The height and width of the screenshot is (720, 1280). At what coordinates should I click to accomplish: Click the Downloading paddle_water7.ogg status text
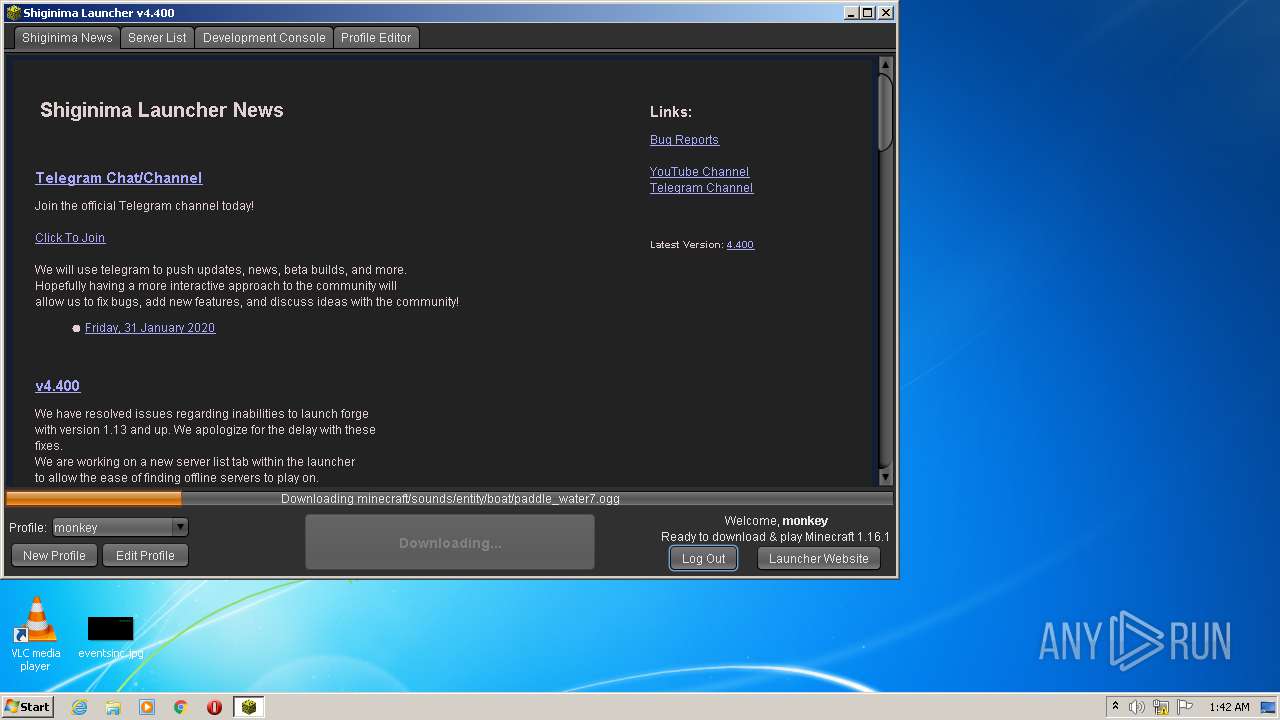click(x=450, y=499)
